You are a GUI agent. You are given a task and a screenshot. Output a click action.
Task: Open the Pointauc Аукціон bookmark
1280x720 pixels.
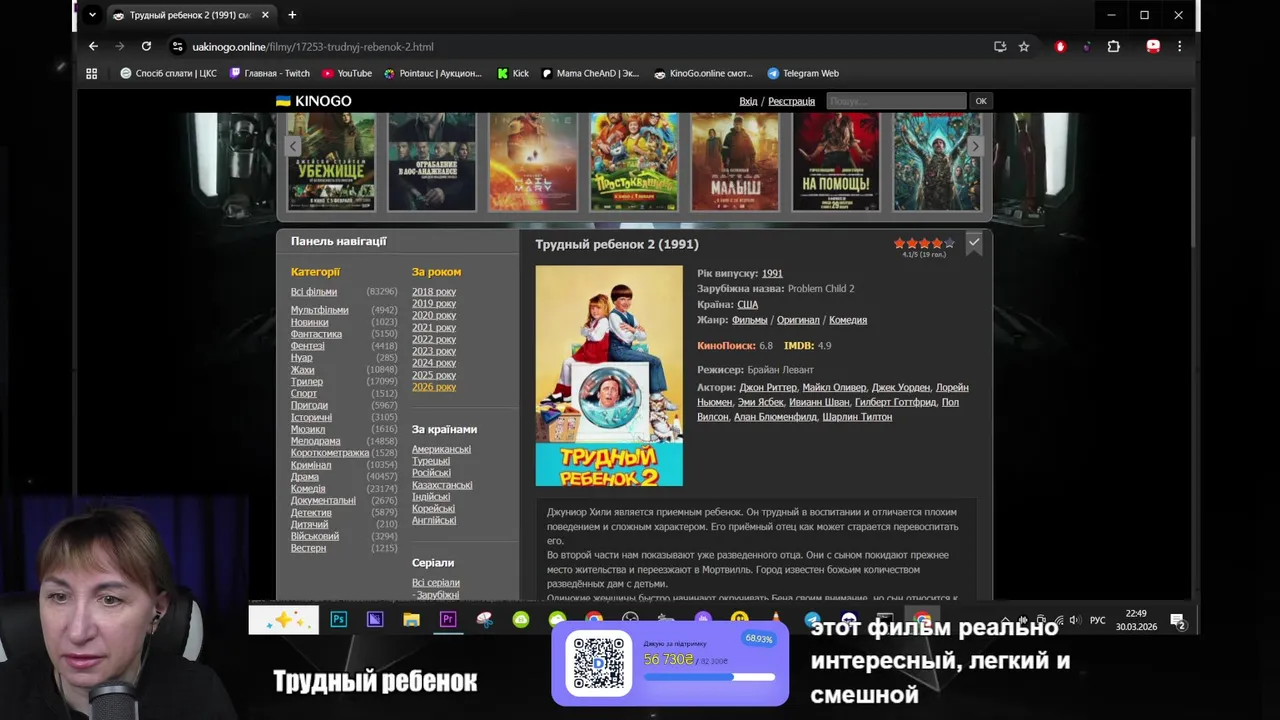433,73
